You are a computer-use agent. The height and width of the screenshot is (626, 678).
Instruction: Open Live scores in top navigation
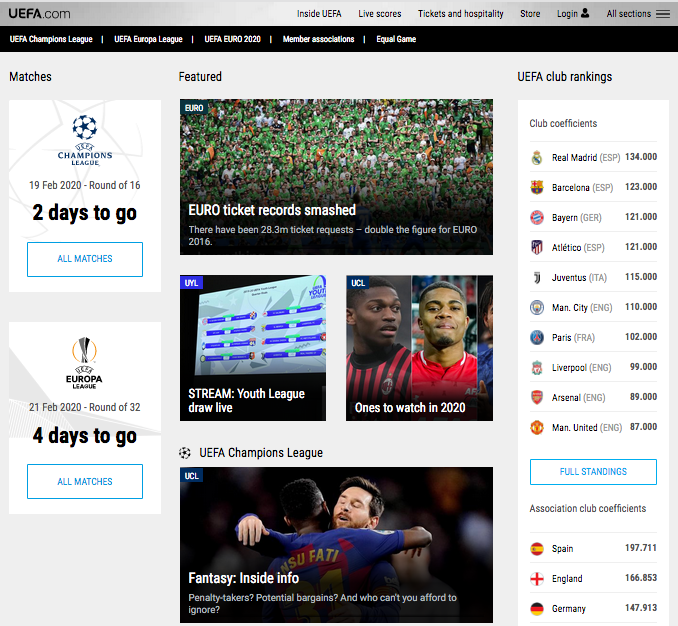(x=380, y=14)
